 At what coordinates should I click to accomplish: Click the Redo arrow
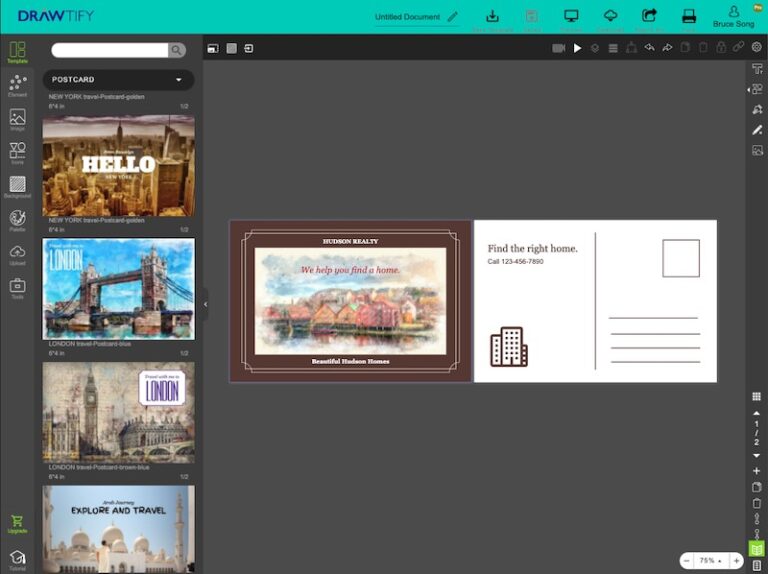click(667, 48)
